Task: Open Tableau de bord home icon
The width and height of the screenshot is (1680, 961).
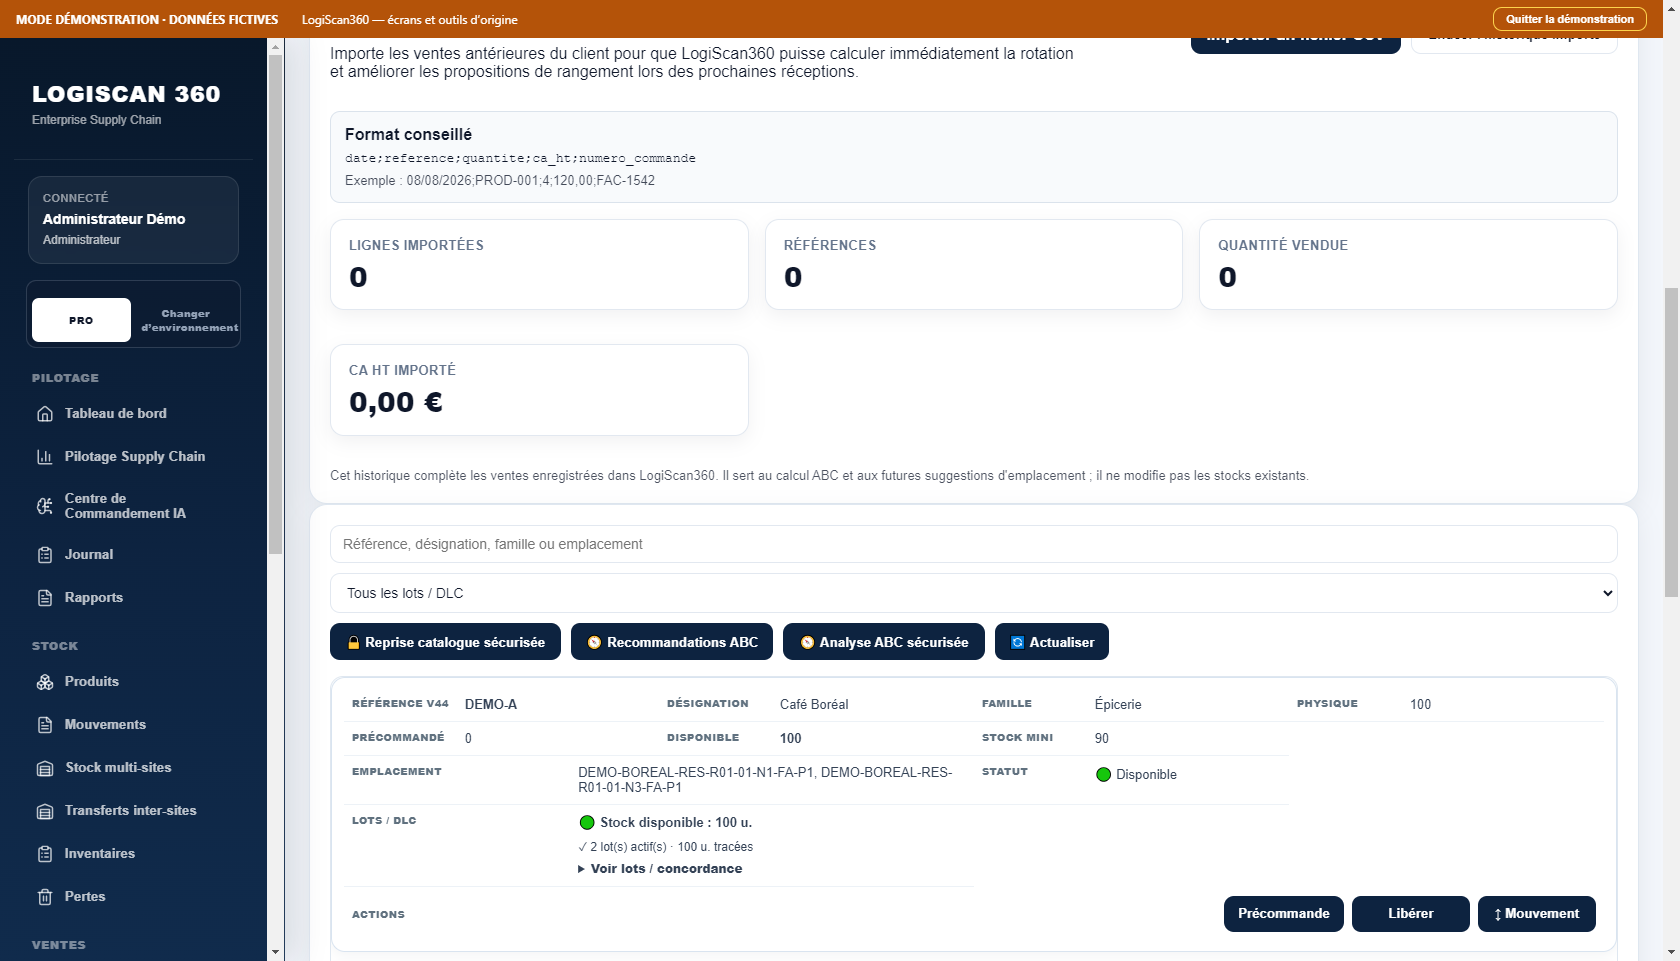Action: coord(45,414)
